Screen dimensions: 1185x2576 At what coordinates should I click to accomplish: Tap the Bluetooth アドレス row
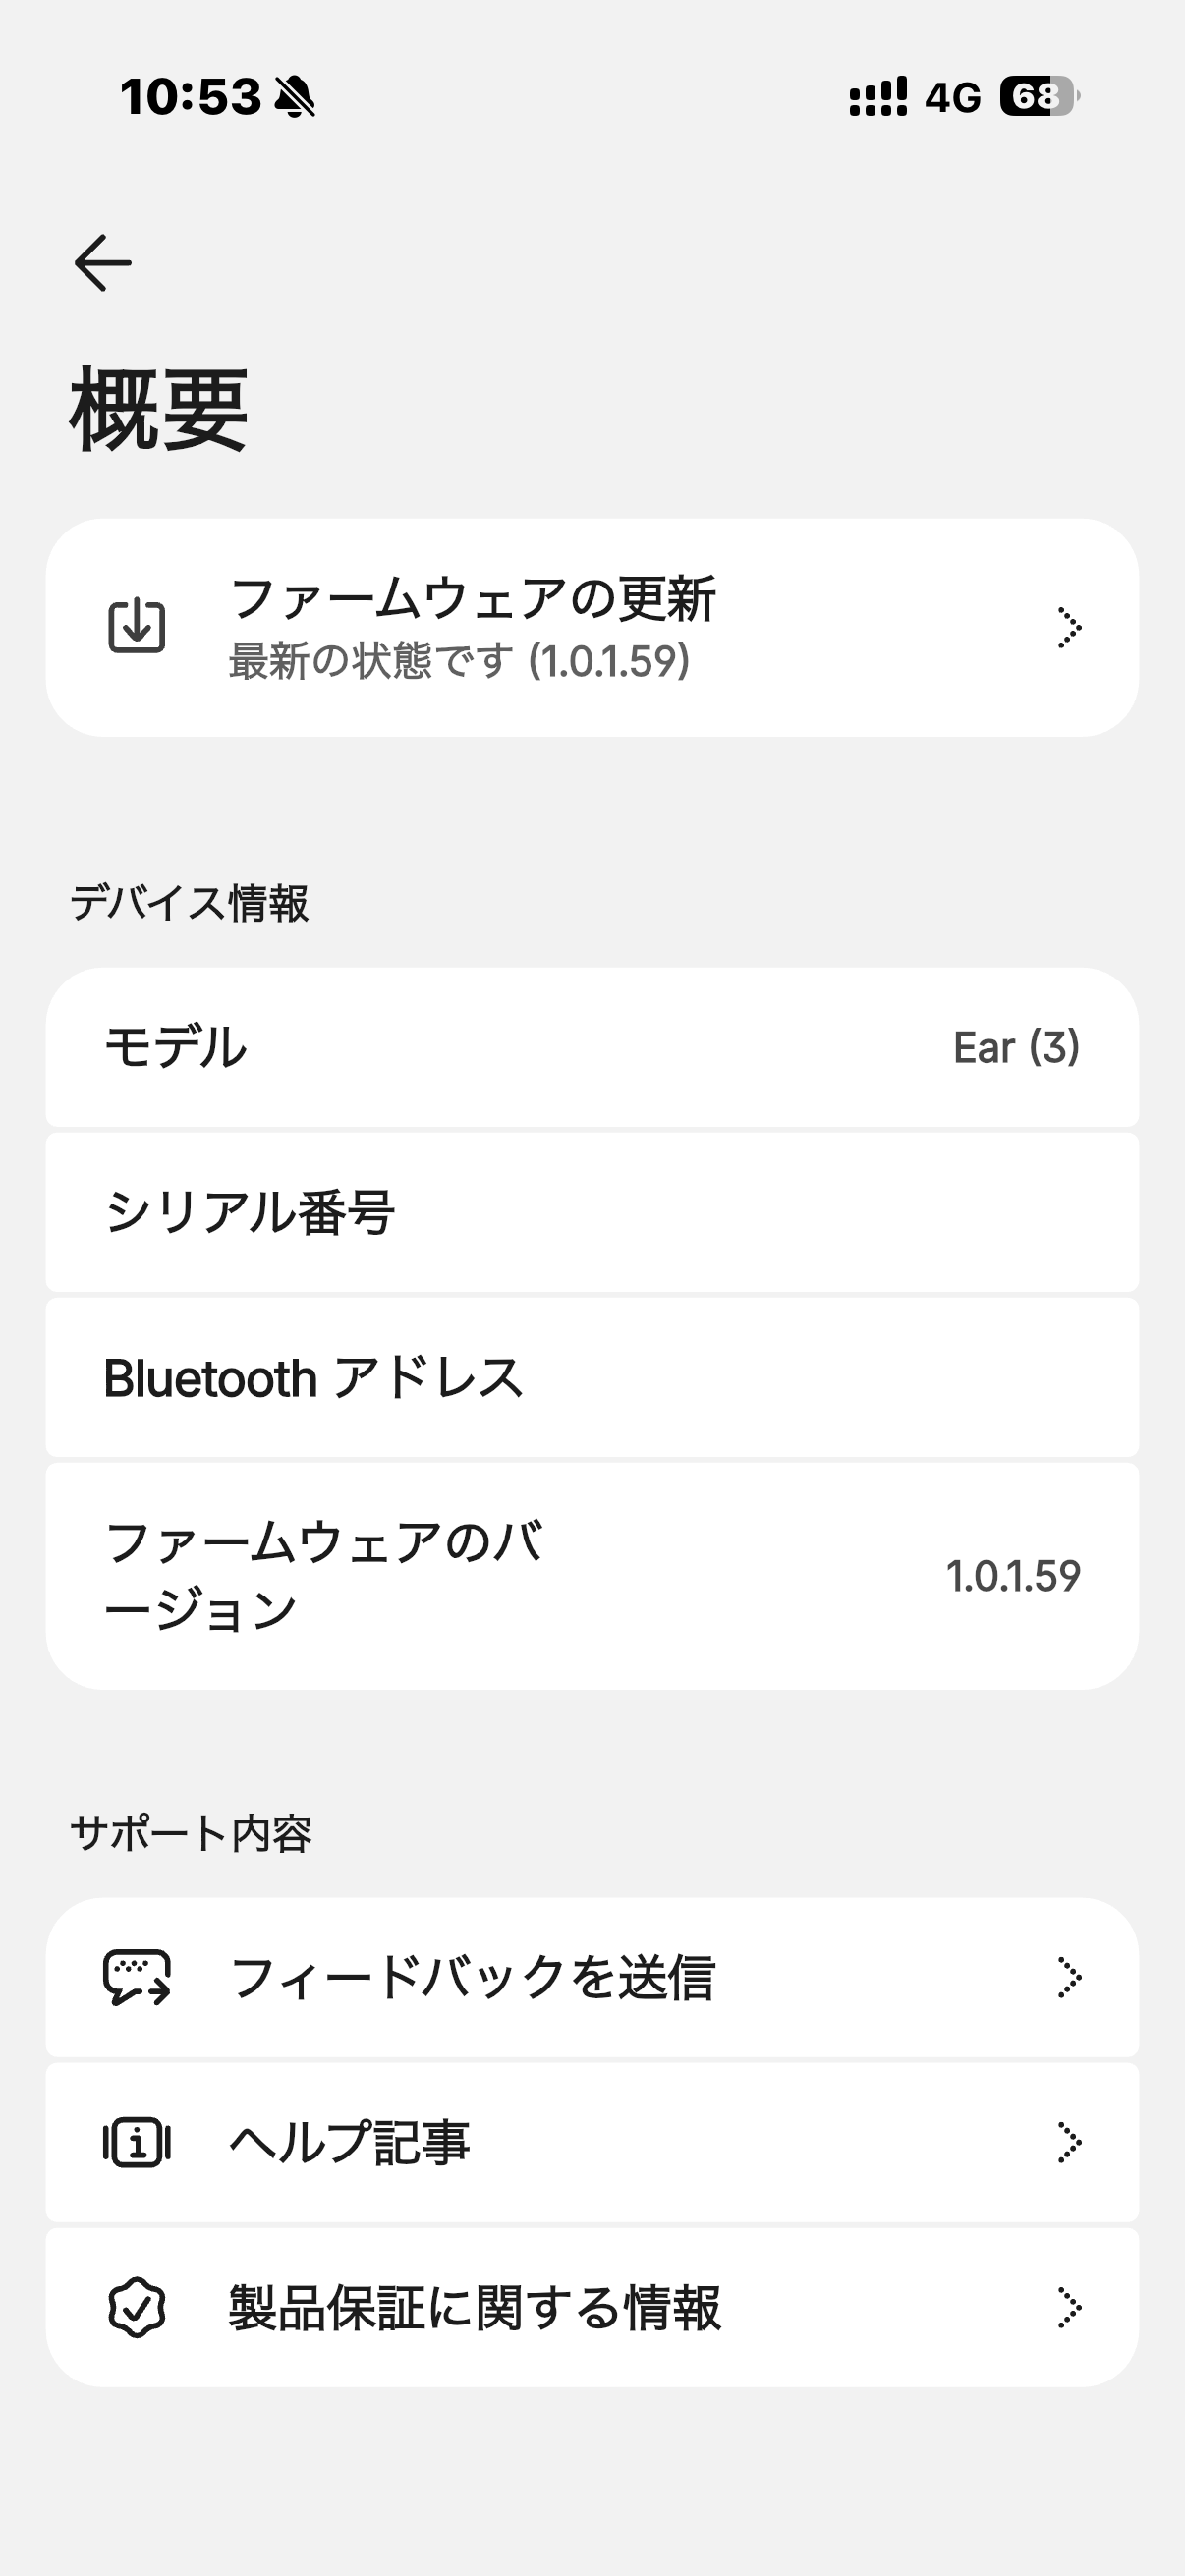point(592,1377)
